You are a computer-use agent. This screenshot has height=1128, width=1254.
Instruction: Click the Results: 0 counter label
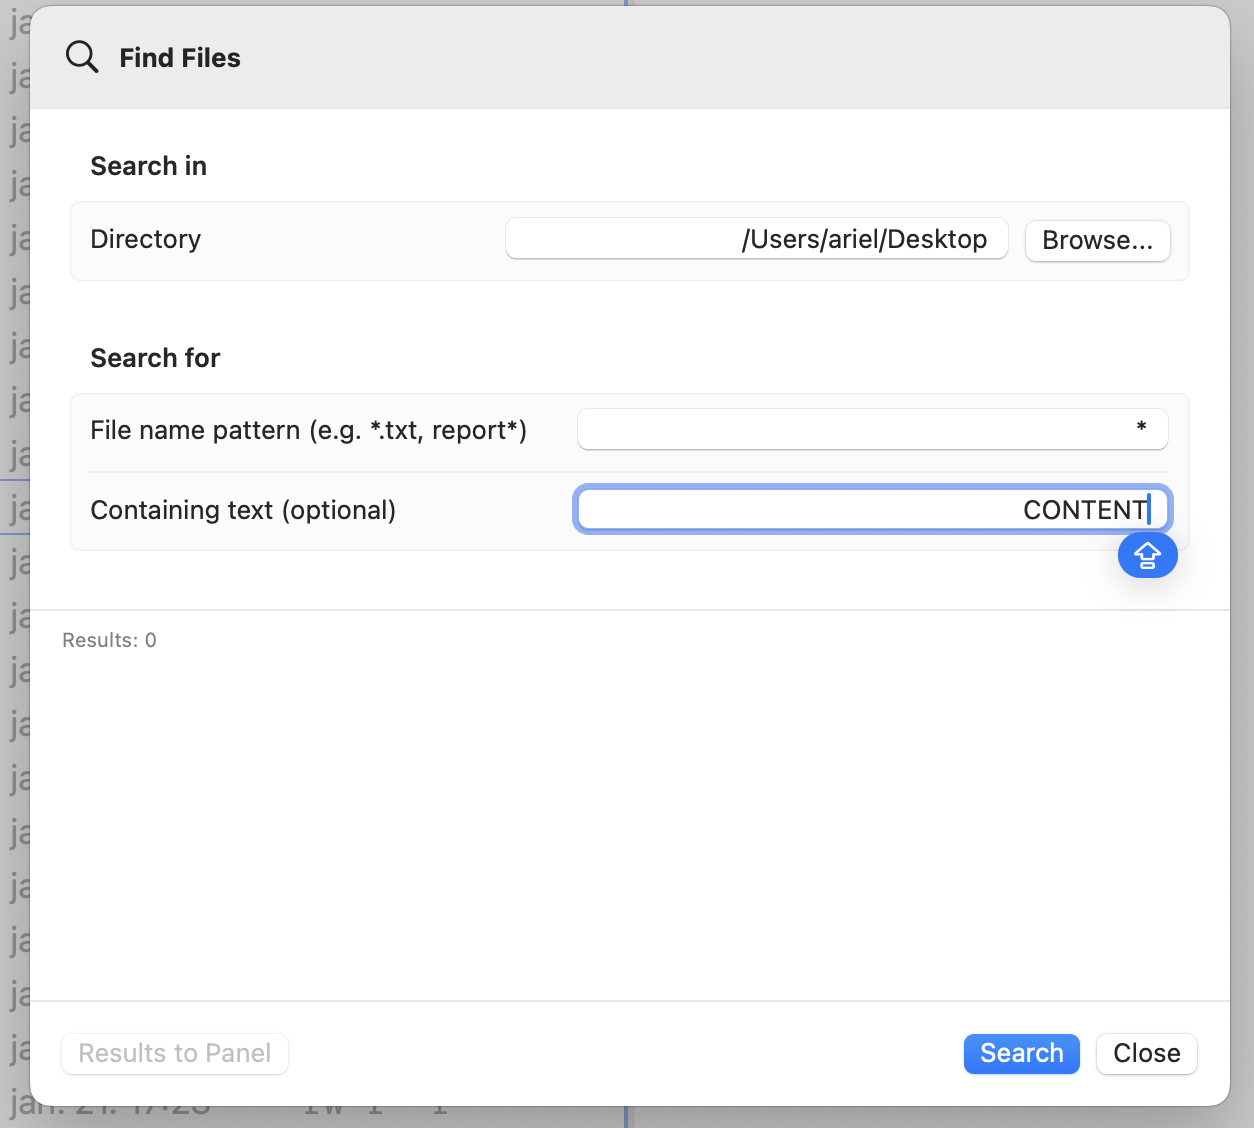109,640
